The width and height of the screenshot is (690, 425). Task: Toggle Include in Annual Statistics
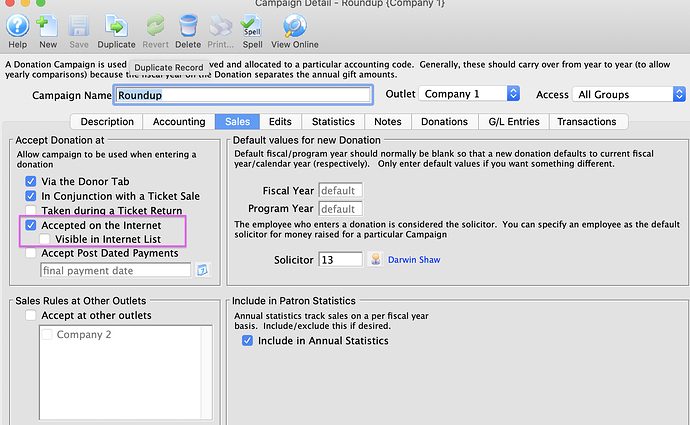click(247, 341)
